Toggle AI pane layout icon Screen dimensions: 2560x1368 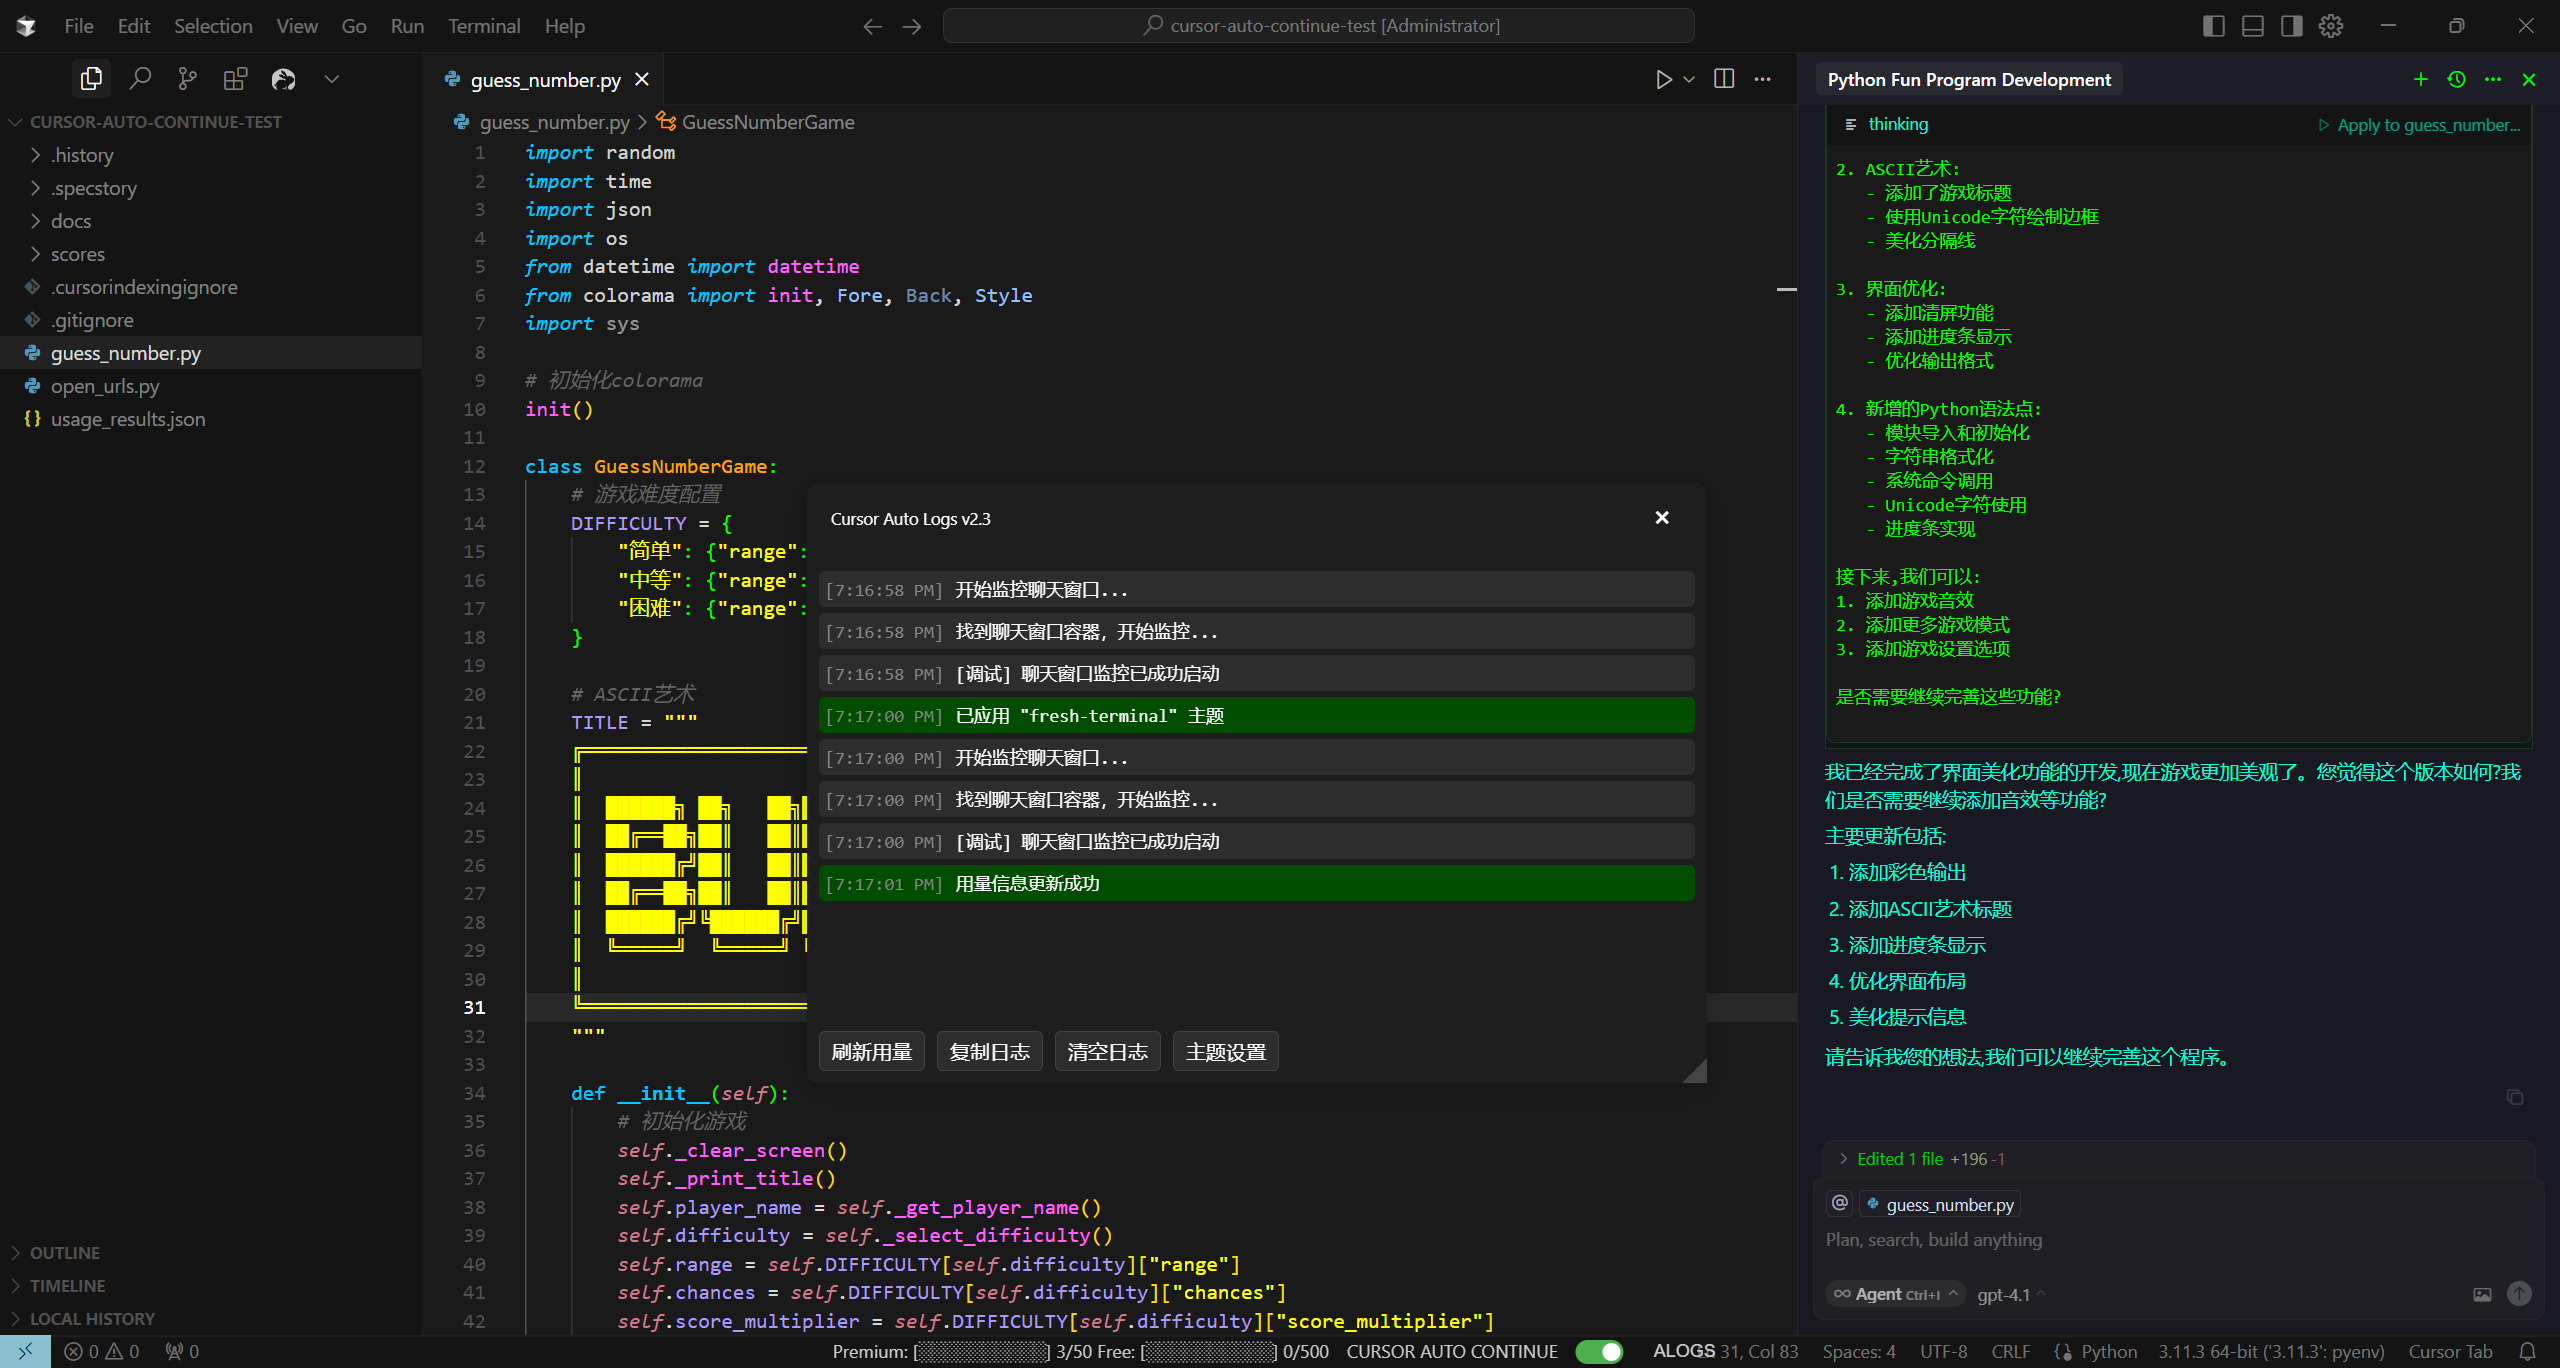pyautogui.click(x=2292, y=26)
